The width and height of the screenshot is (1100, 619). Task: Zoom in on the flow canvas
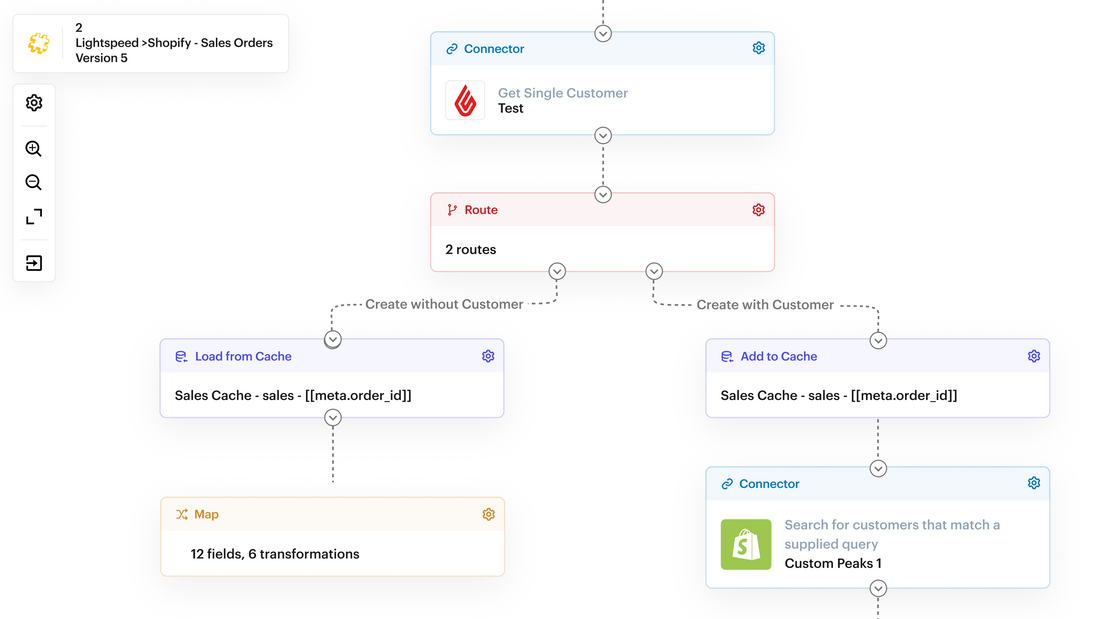coord(33,148)
